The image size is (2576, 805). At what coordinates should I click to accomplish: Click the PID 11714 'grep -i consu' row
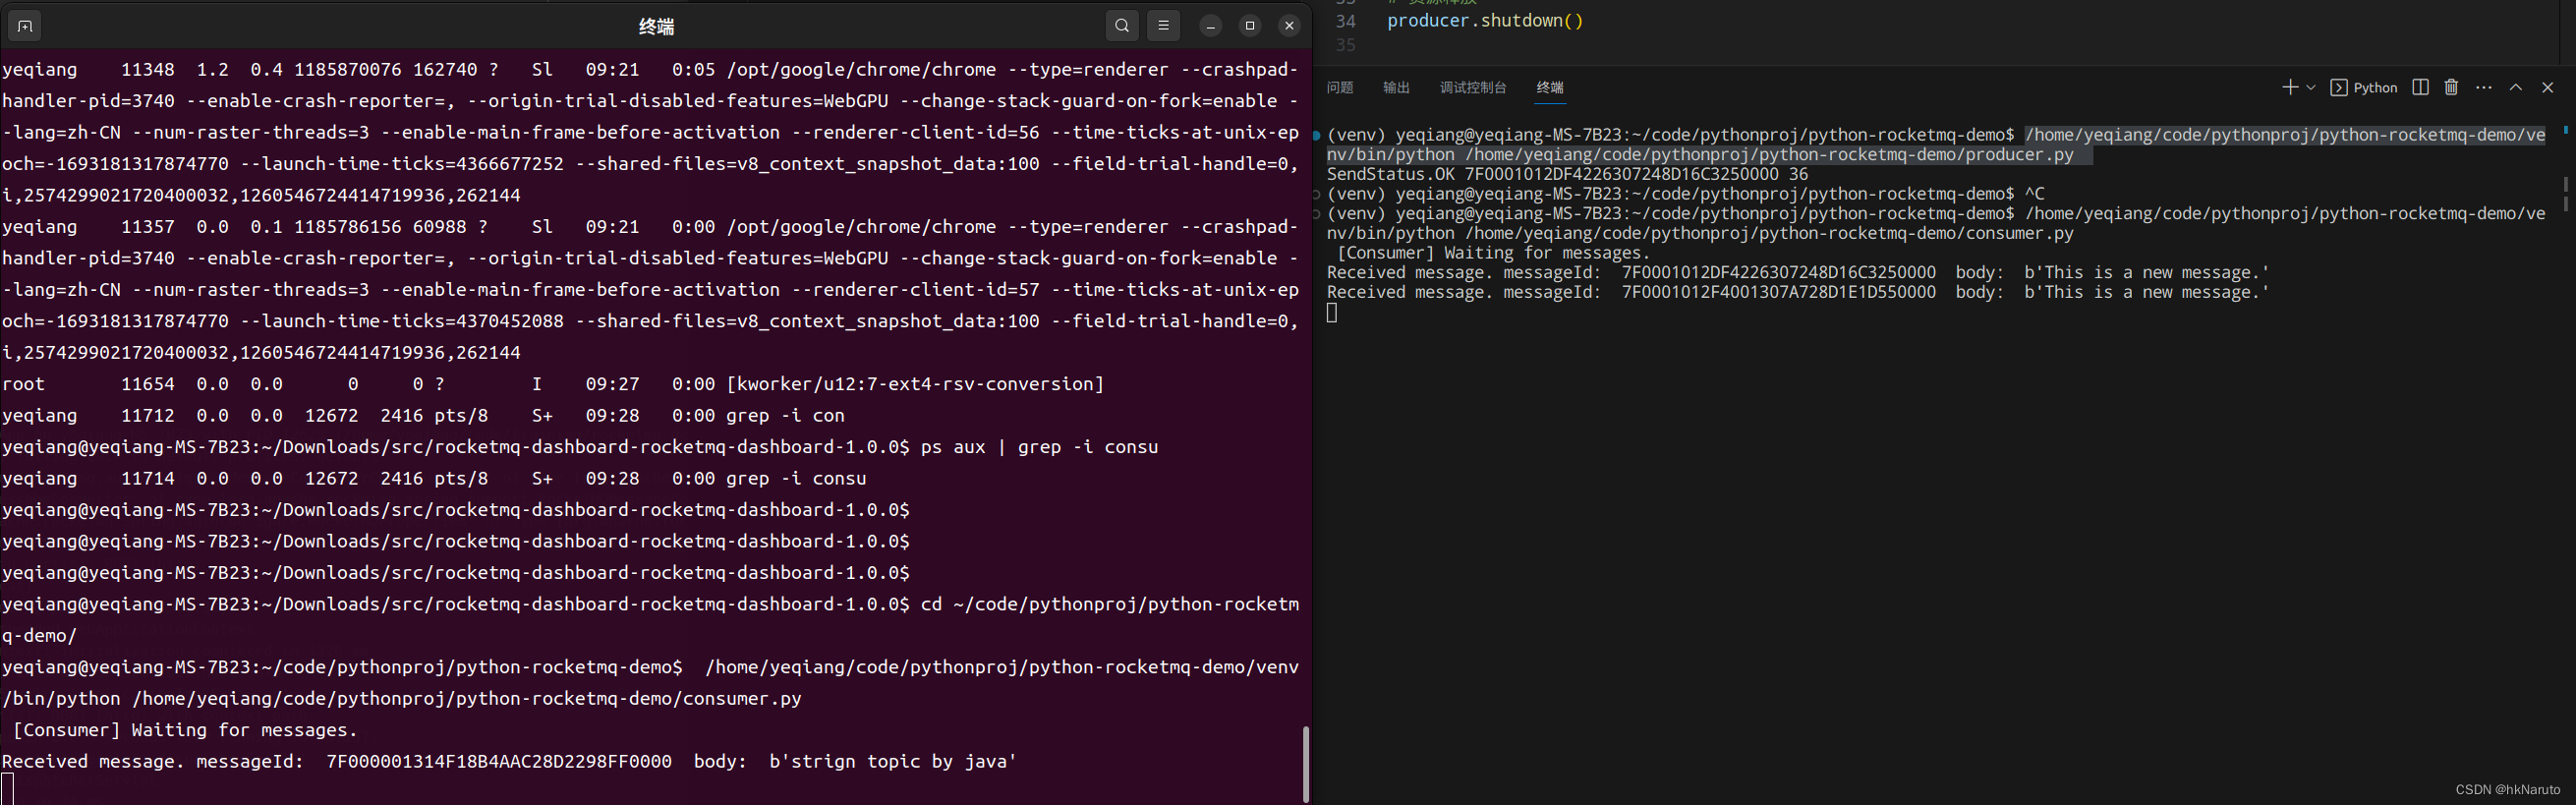434,478
